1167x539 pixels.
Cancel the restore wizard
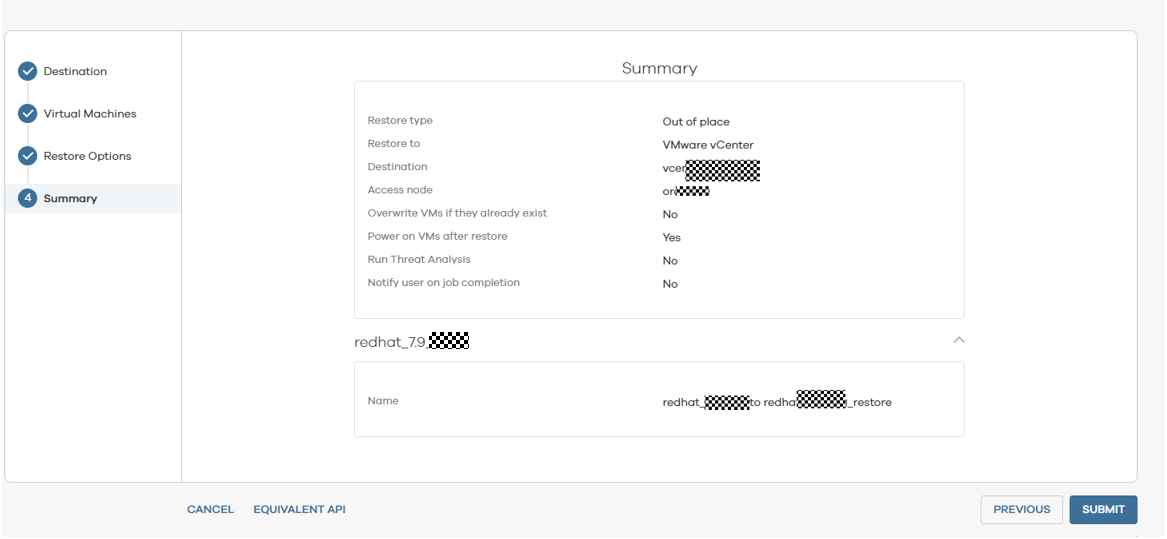point(210,510)
